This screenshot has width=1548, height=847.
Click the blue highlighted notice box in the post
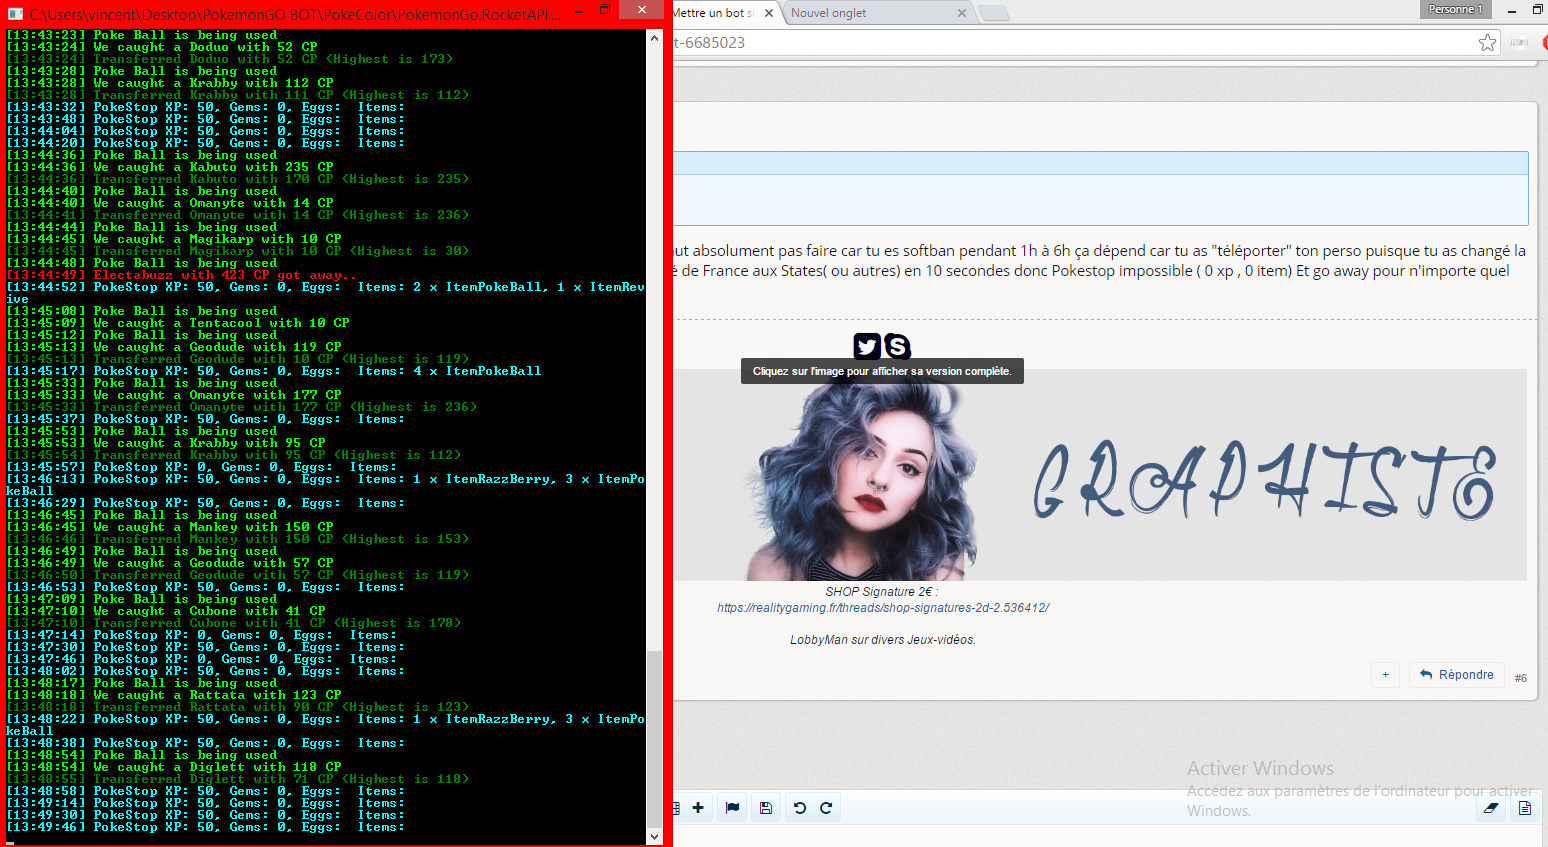(x=1100, y=188)
